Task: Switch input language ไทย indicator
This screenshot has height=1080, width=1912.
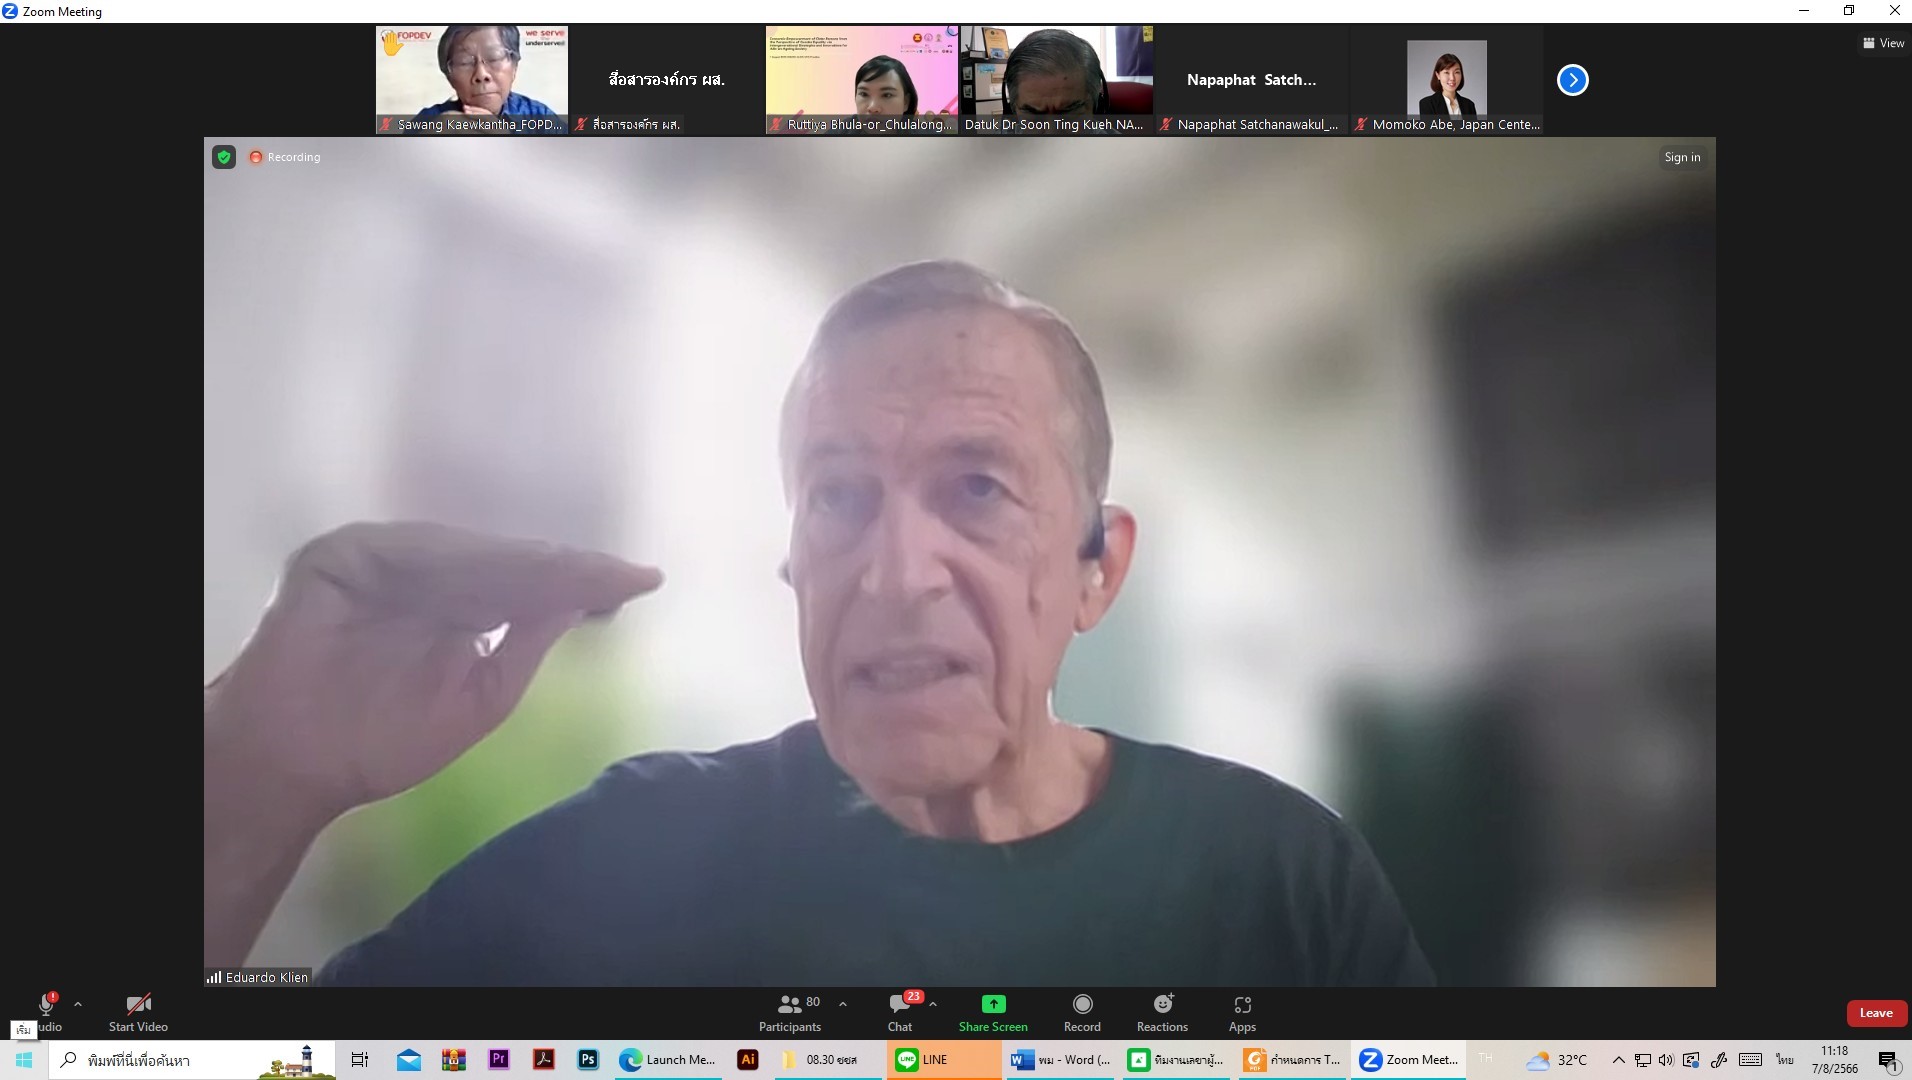Action: (x=1784, y=1060)
